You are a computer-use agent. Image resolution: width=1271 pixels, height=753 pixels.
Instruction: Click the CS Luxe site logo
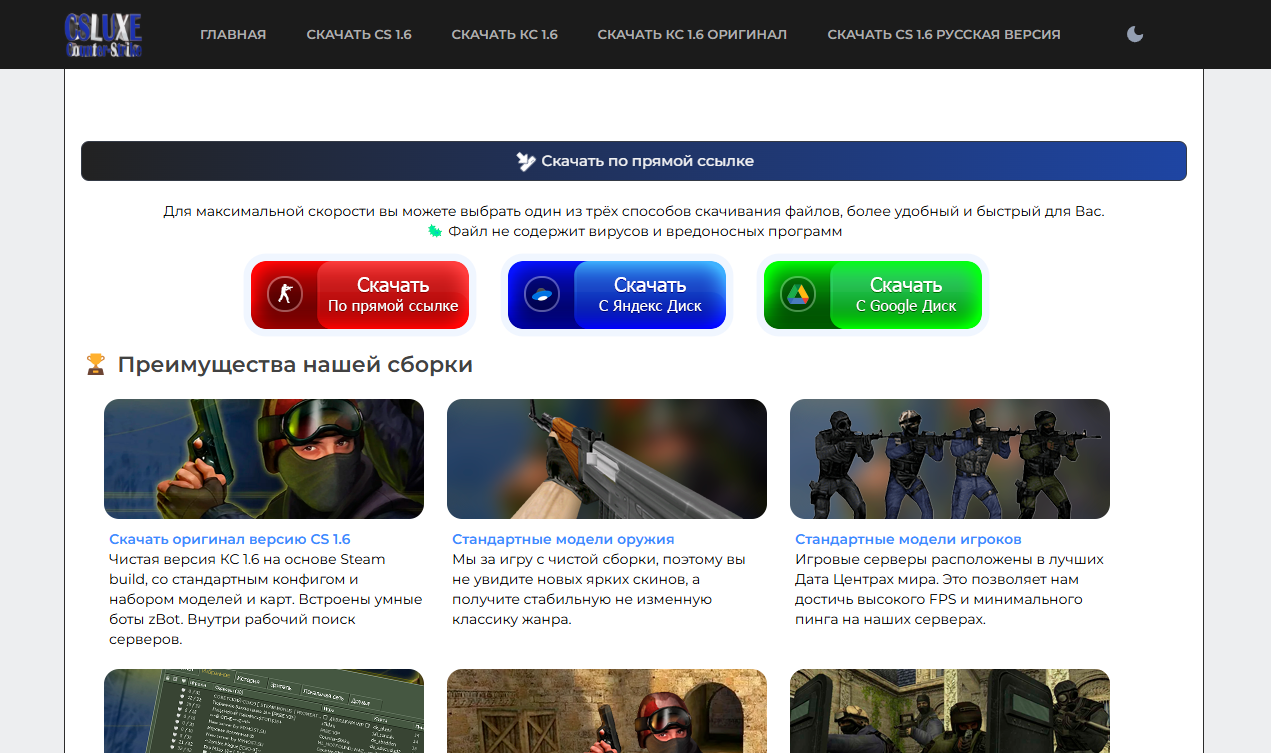click(x=103, y=34)
